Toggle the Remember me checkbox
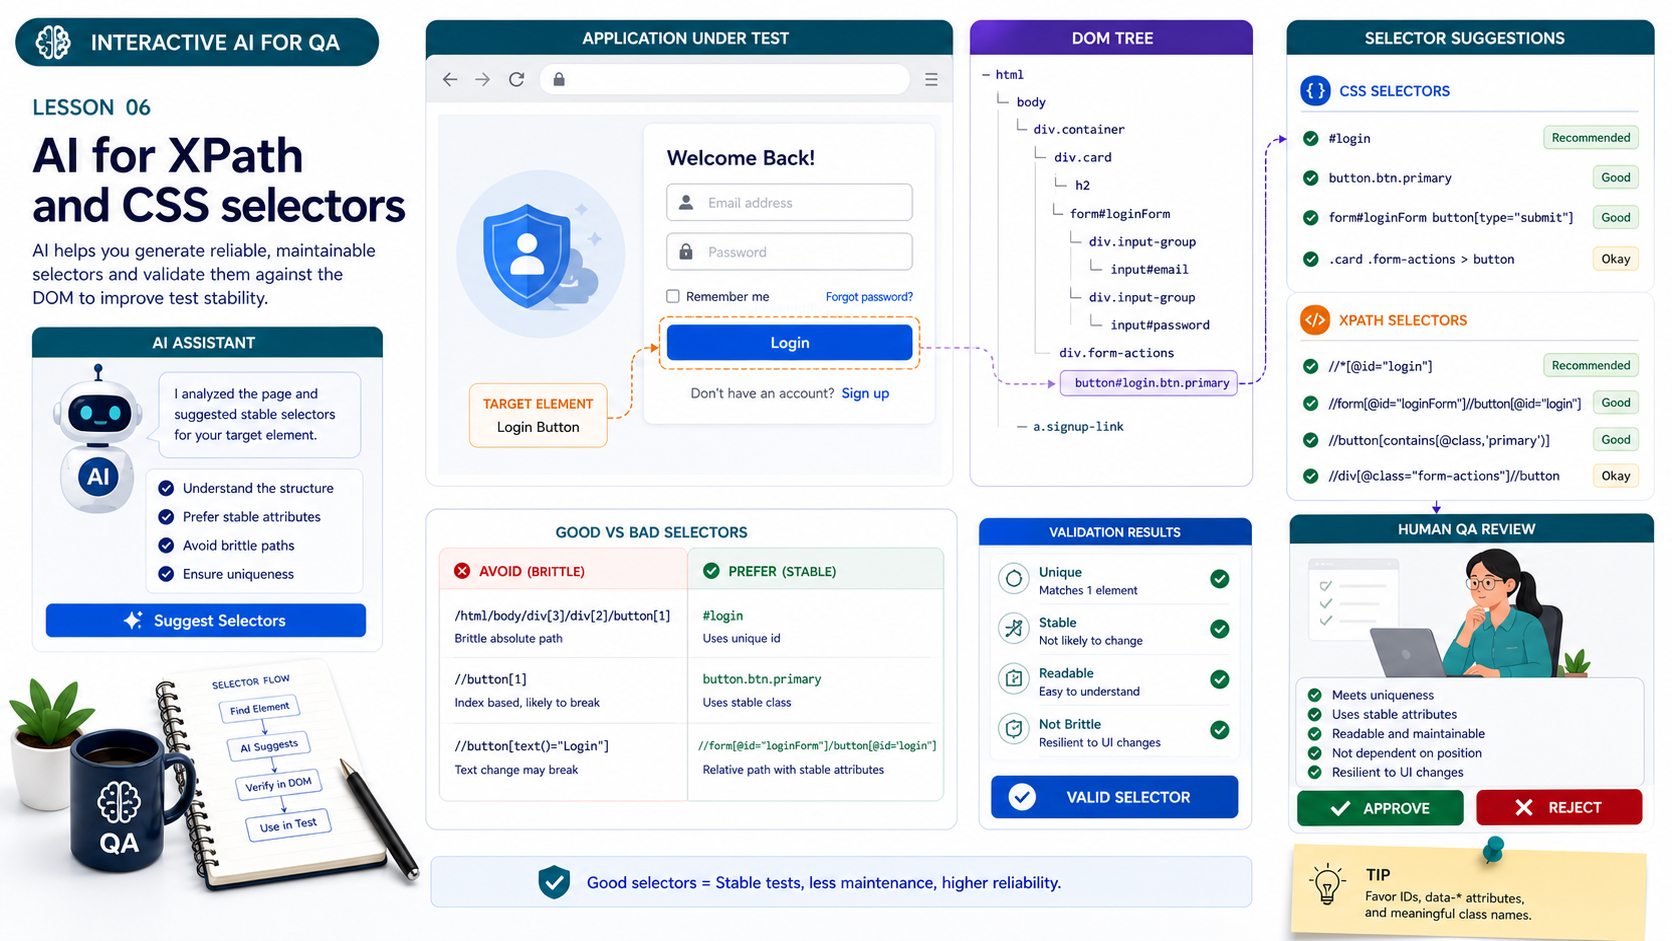The width and height of the screenshot is (1672, 941). point(673,296)
